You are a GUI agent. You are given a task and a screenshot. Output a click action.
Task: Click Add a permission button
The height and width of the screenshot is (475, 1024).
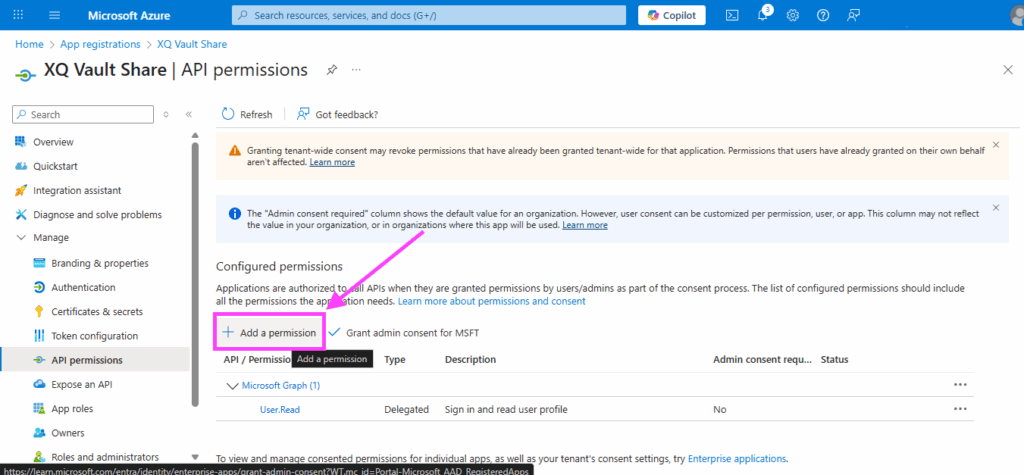coord(269,332)
